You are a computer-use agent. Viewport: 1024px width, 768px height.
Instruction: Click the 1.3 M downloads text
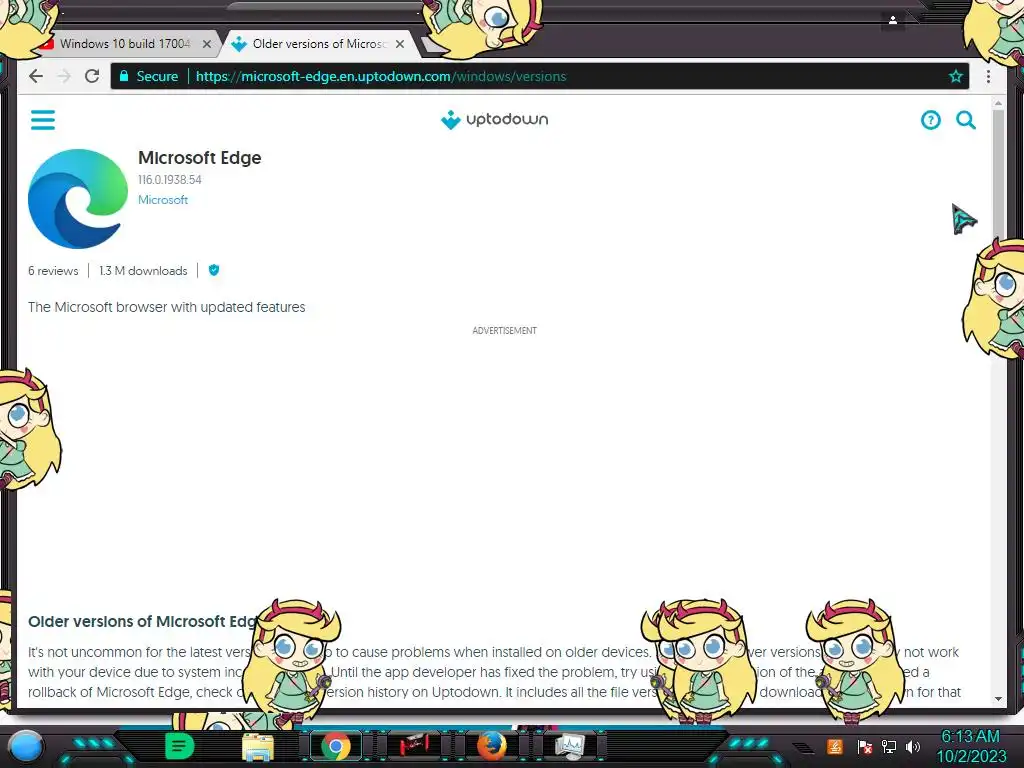(x=143, y=271)
